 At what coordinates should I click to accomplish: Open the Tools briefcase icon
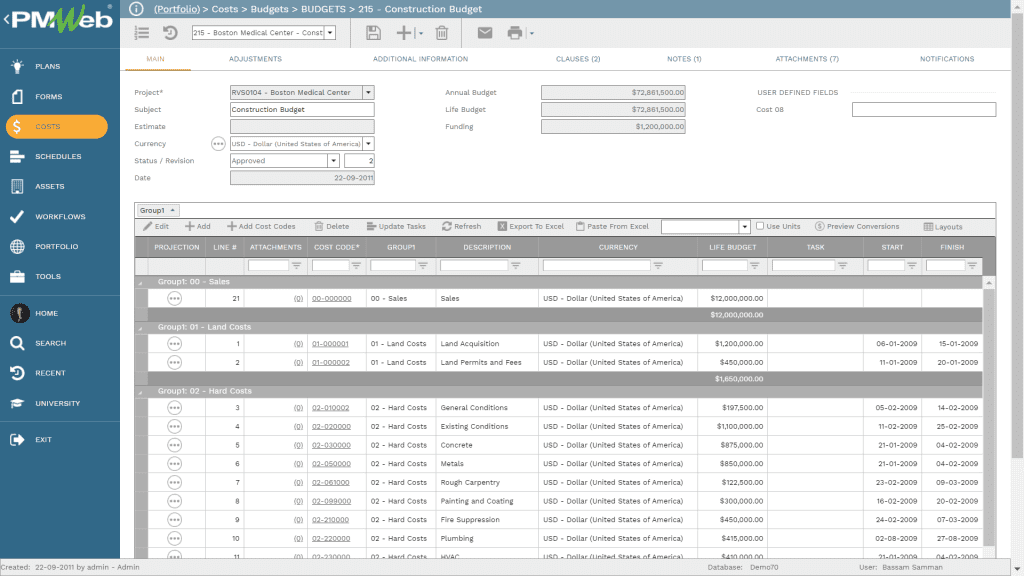[x=18, y=277]
